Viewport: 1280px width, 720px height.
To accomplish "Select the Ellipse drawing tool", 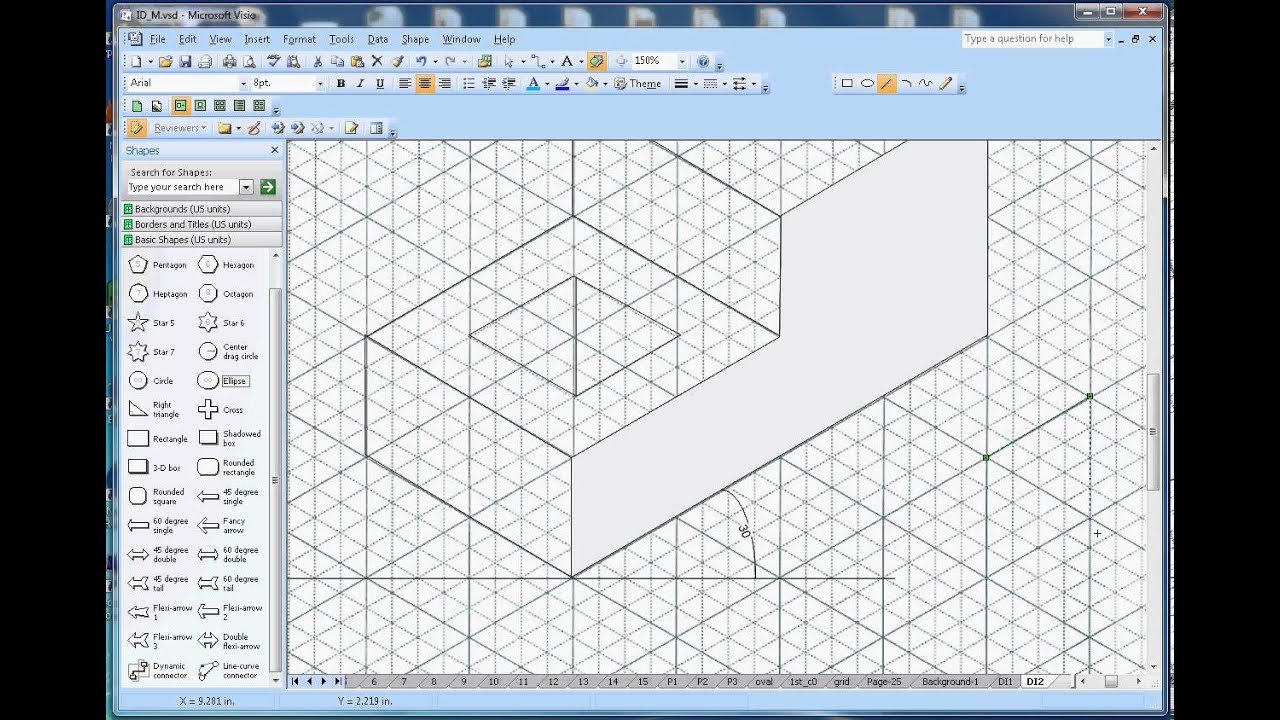I will (867, 84).
